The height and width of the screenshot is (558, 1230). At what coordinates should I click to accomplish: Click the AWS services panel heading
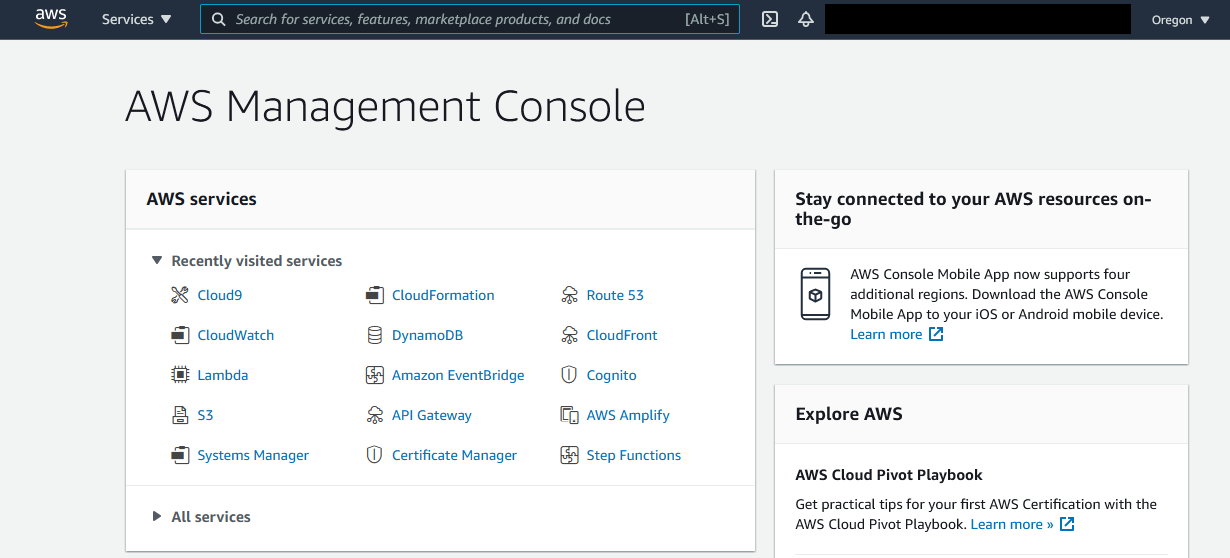pos(202,199)
